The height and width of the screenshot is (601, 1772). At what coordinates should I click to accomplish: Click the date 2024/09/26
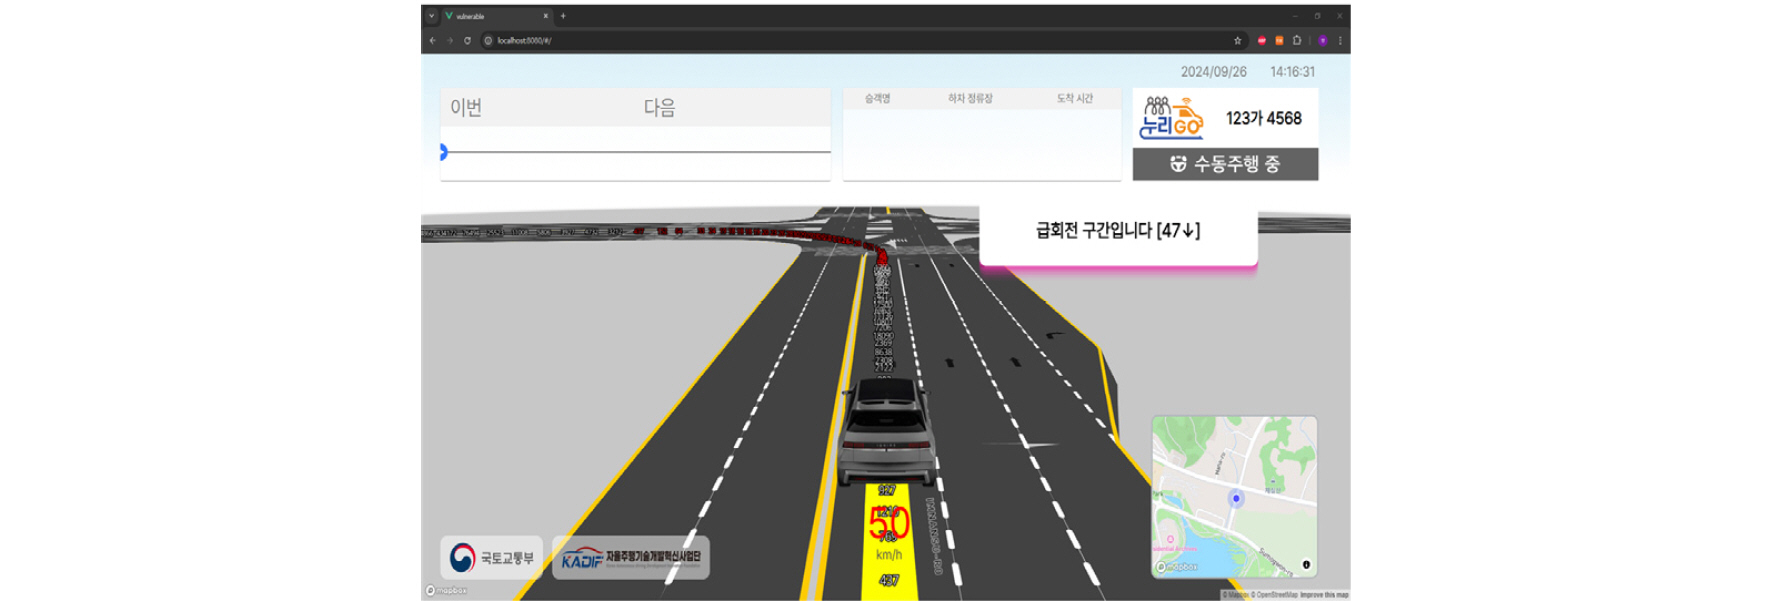[1214, 72]
